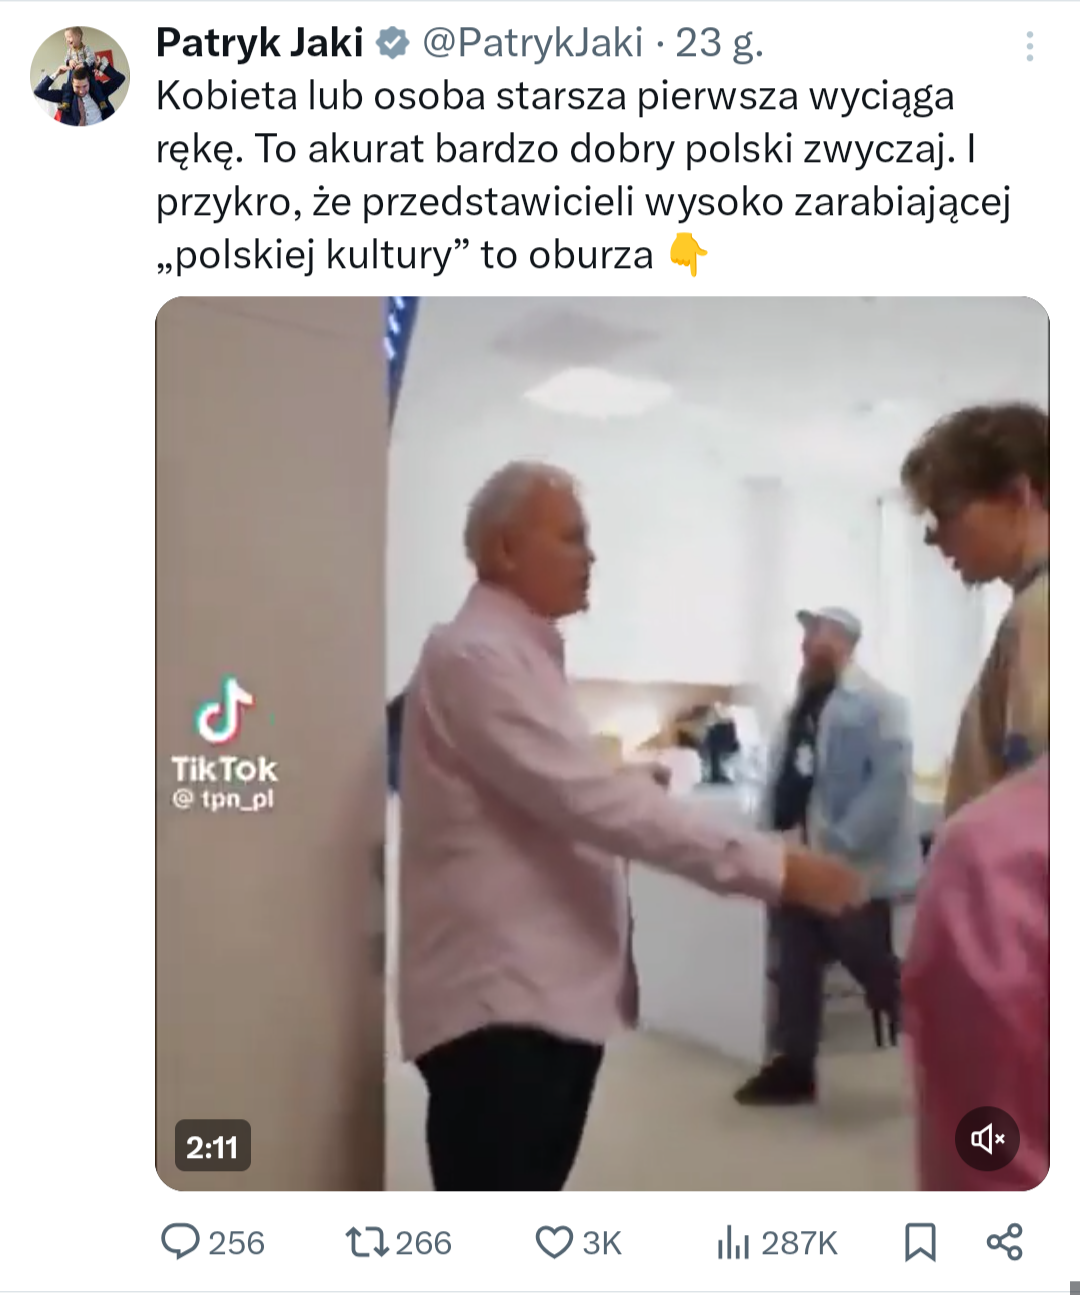
Task: Open Patryk Jaki's profile avatar
Action: pos(80,76)
